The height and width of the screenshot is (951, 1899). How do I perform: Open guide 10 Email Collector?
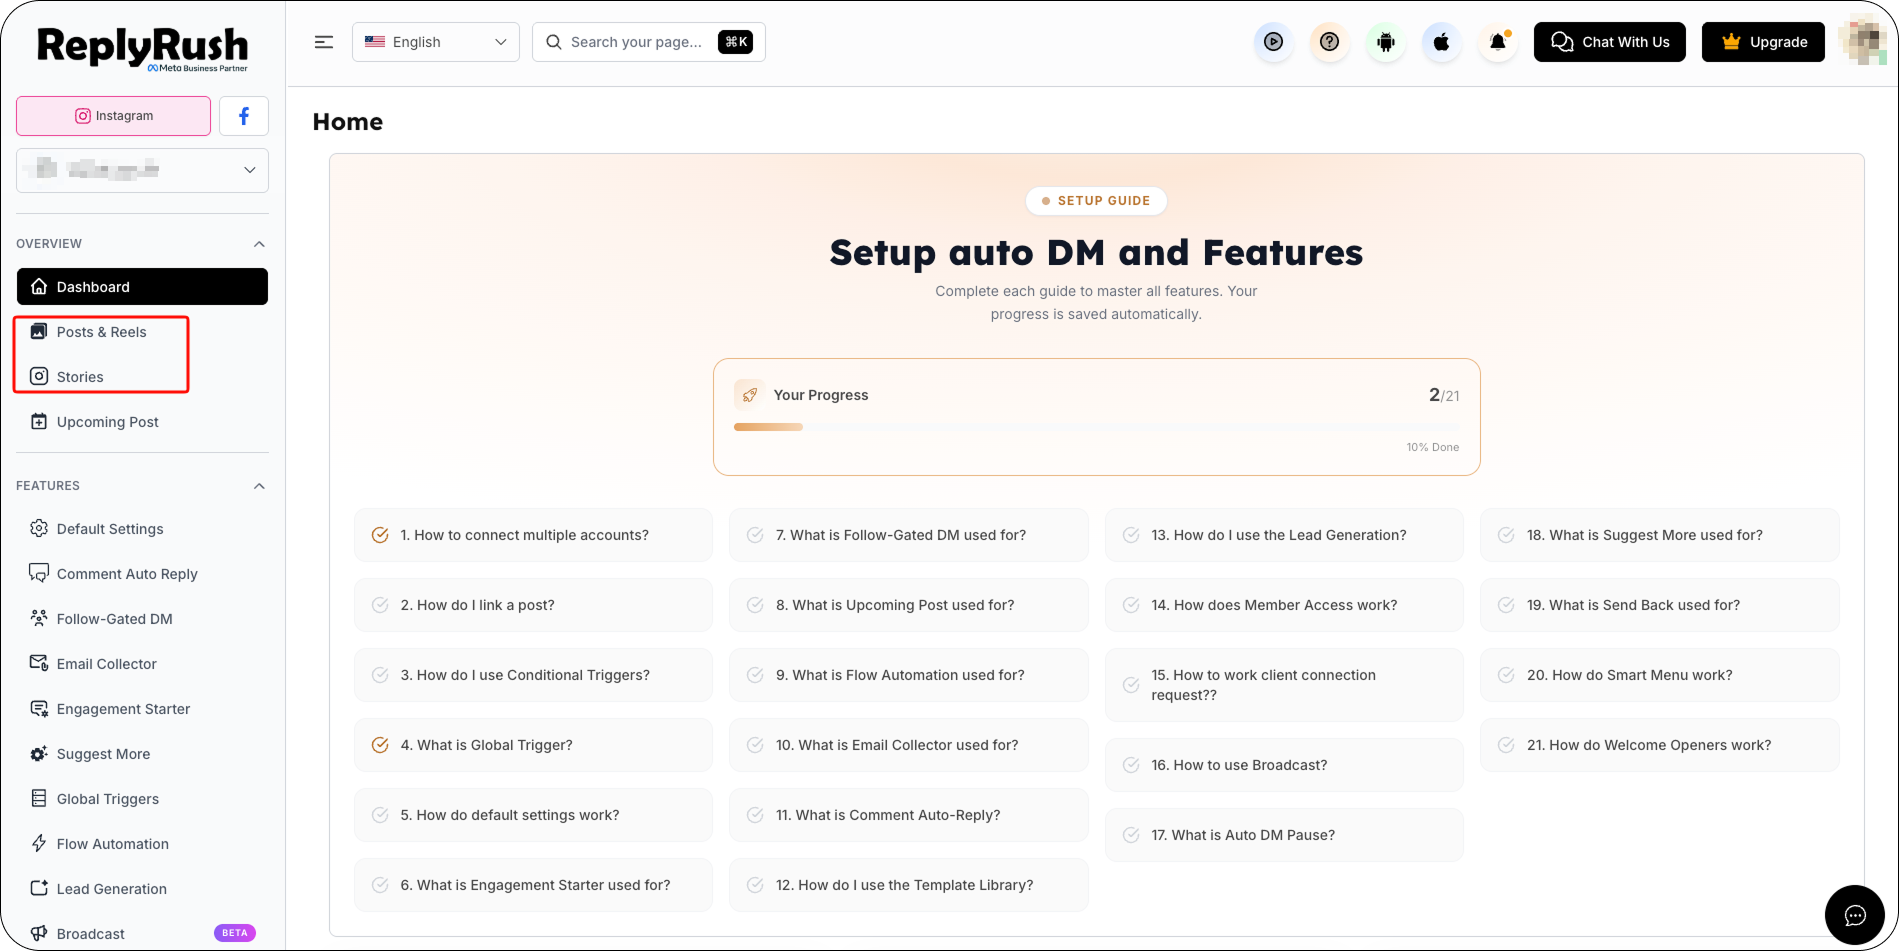tap(908, 745)
